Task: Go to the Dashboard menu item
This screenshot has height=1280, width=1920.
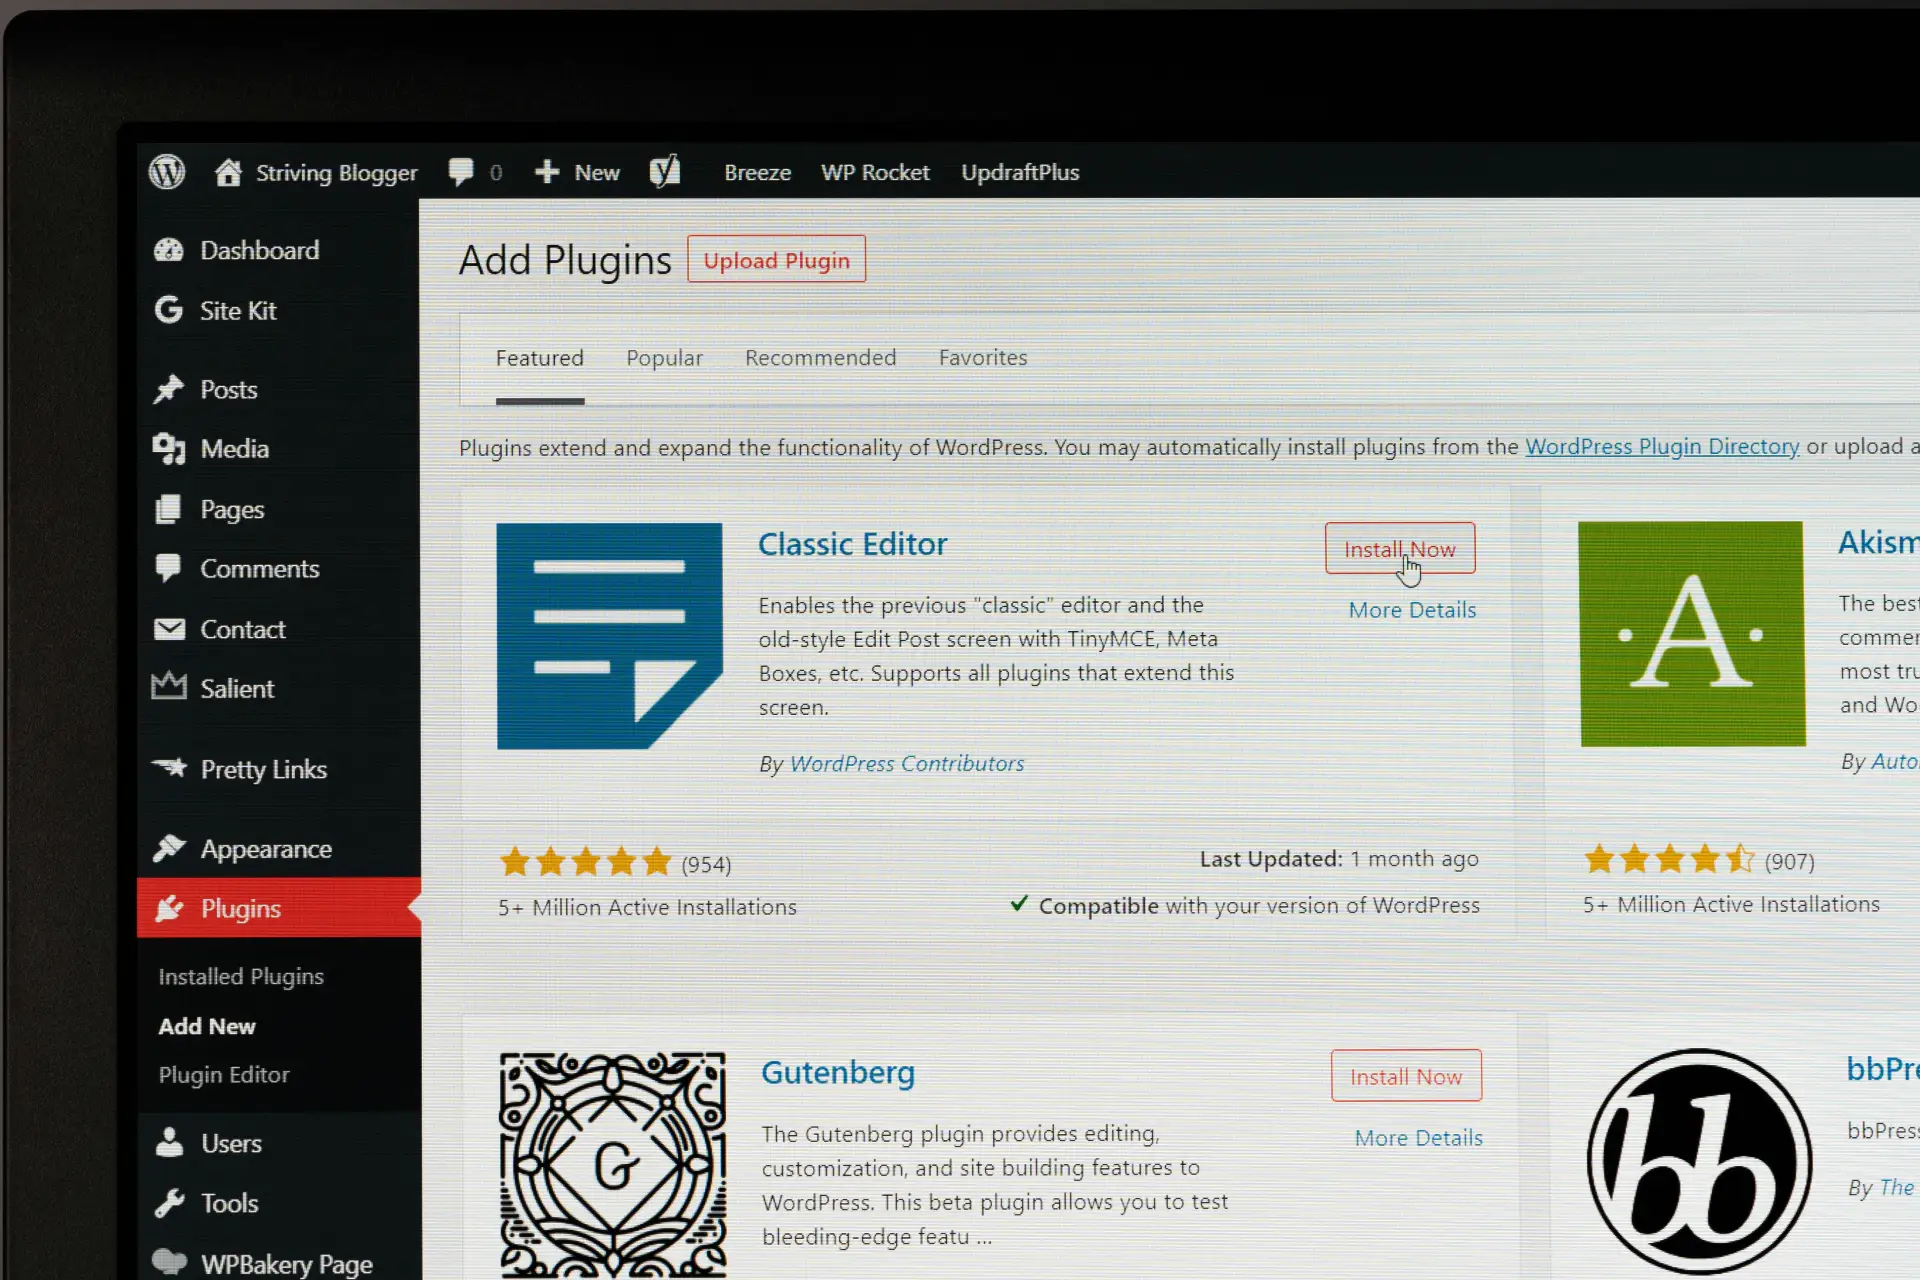Action: [259, 250]
